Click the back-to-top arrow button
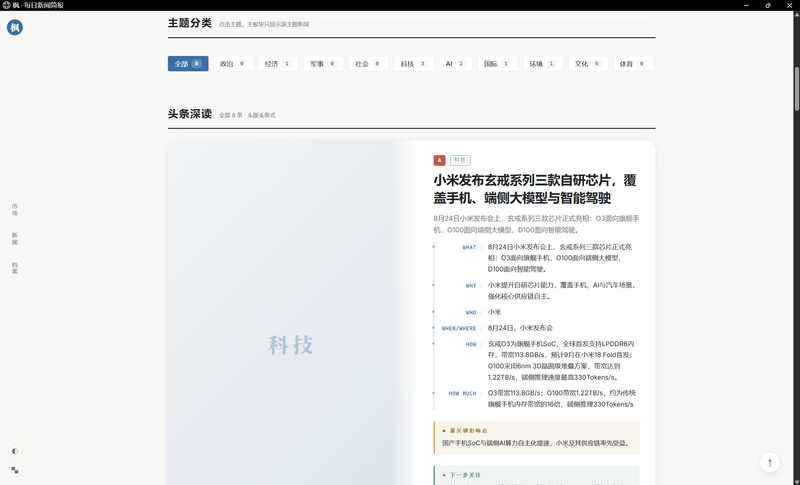The height and width of the screenshot is (485, 800). click(x=769, y=463)
